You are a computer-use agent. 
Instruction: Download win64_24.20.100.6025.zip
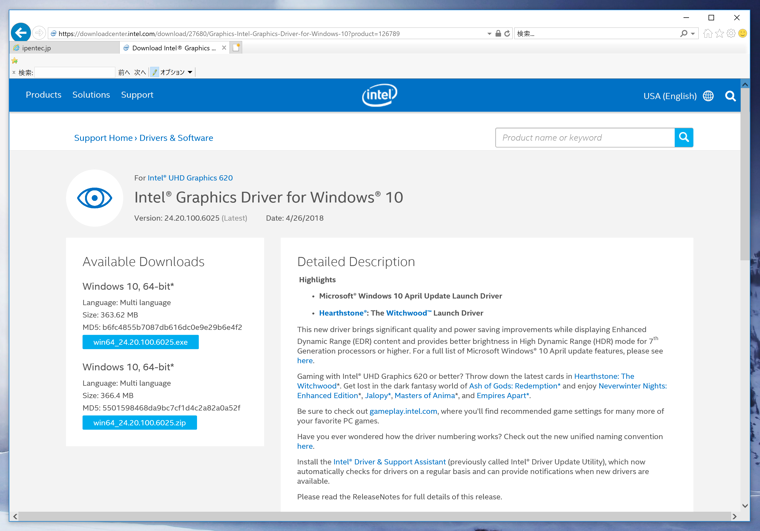click(x=140, y=422)
